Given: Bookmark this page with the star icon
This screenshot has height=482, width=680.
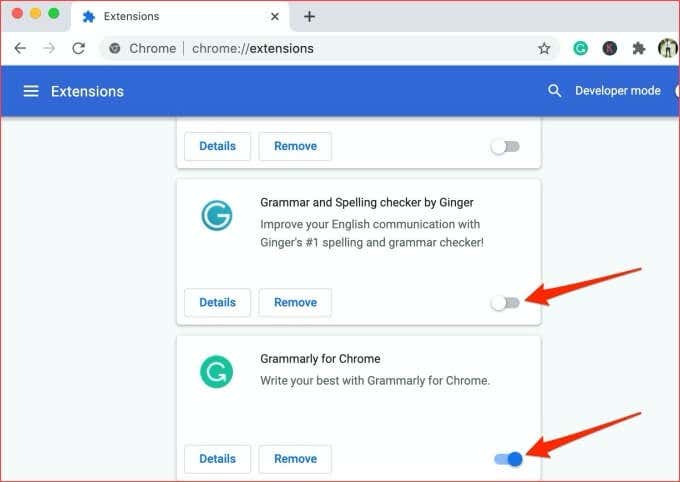Looking at the screenshot, I should pos(544,48).
